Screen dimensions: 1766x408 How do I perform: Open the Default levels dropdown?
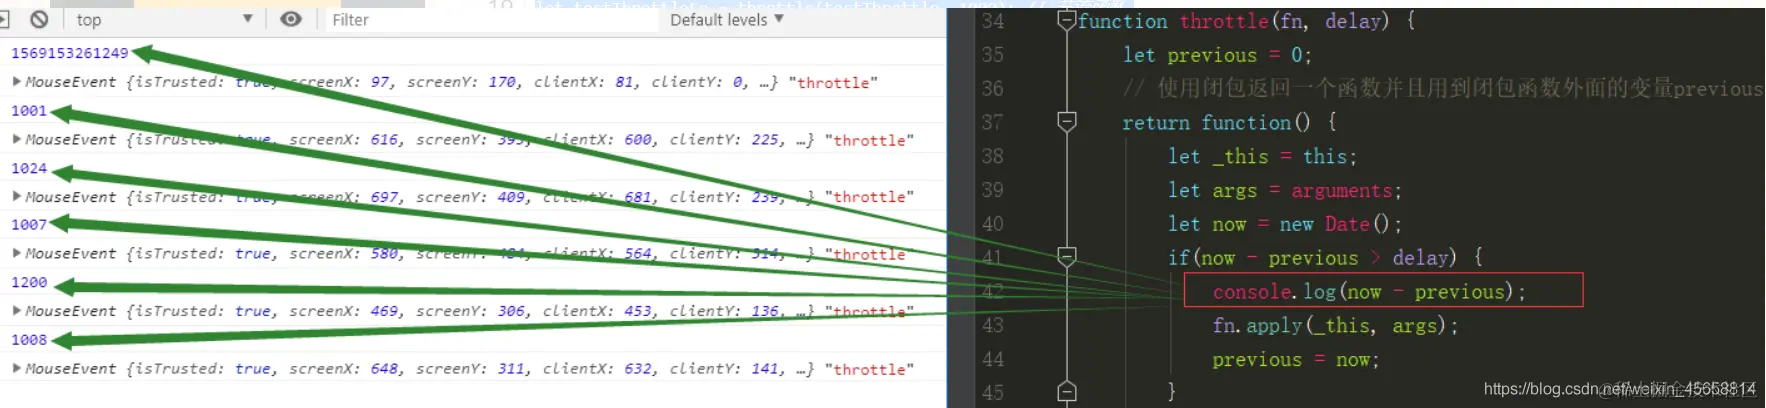pos(727,19)
